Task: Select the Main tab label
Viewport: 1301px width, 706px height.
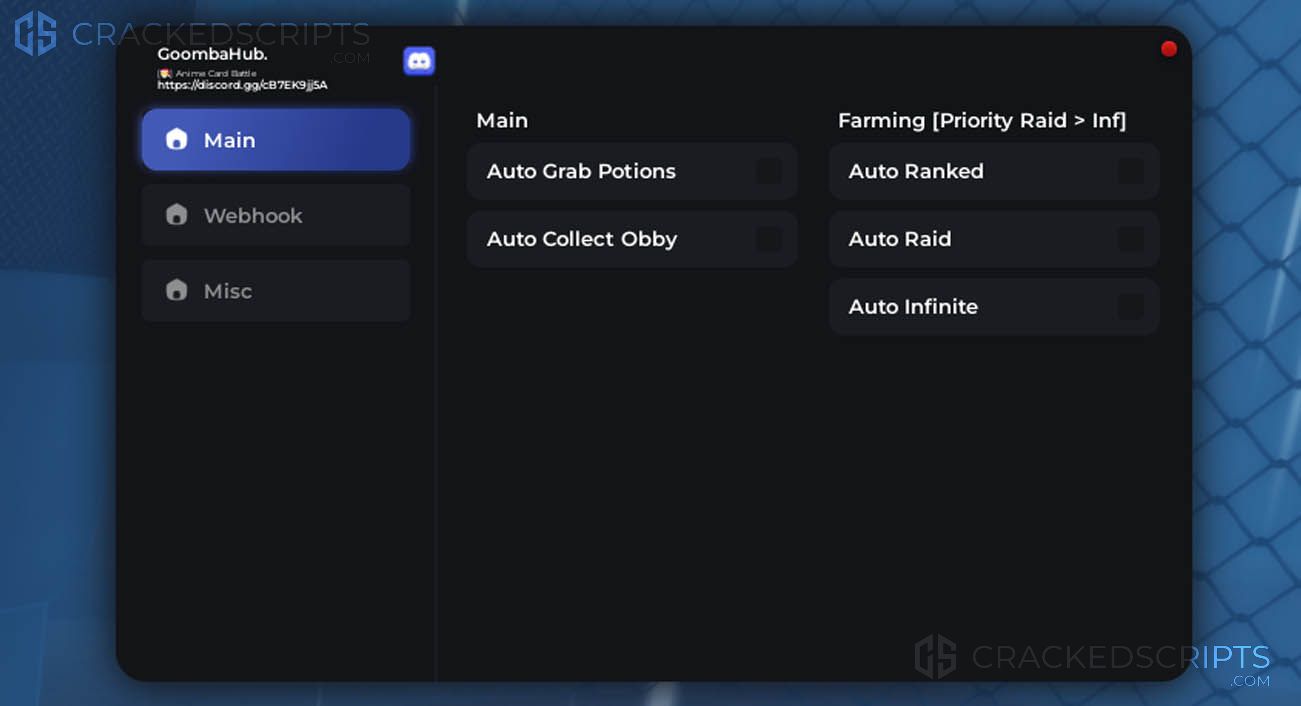Action: pyautogui.click(x=230, y=140)
